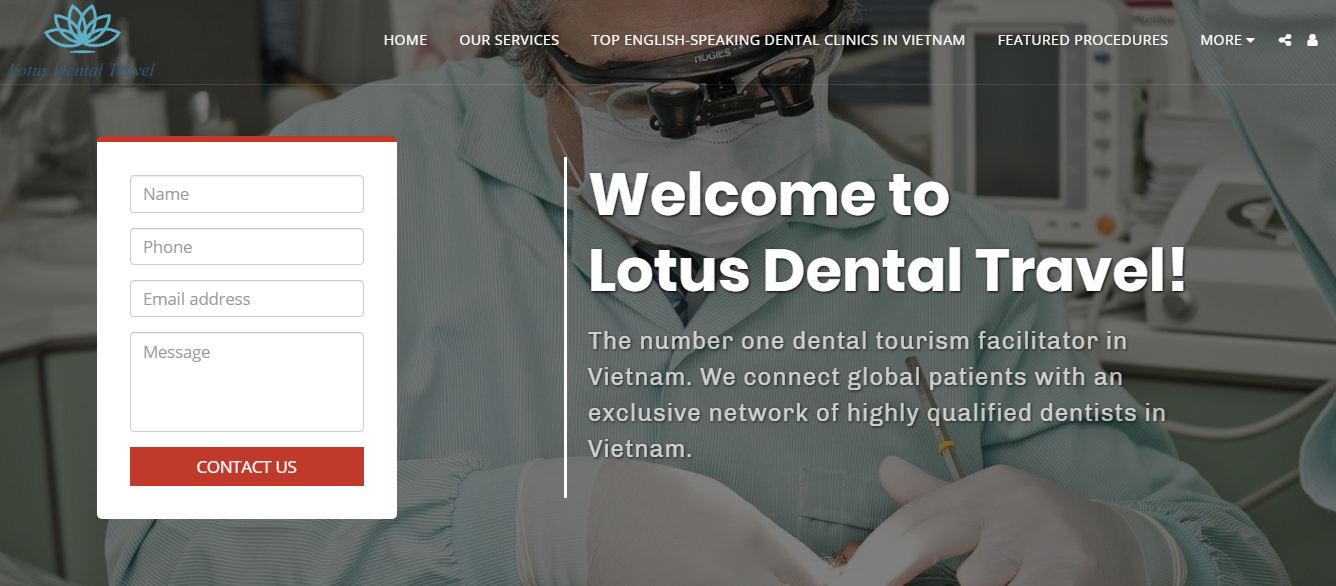Click the lotus flower logo icon
Viewport: 1336px width, 586px height.
click(x=82, y=27)
